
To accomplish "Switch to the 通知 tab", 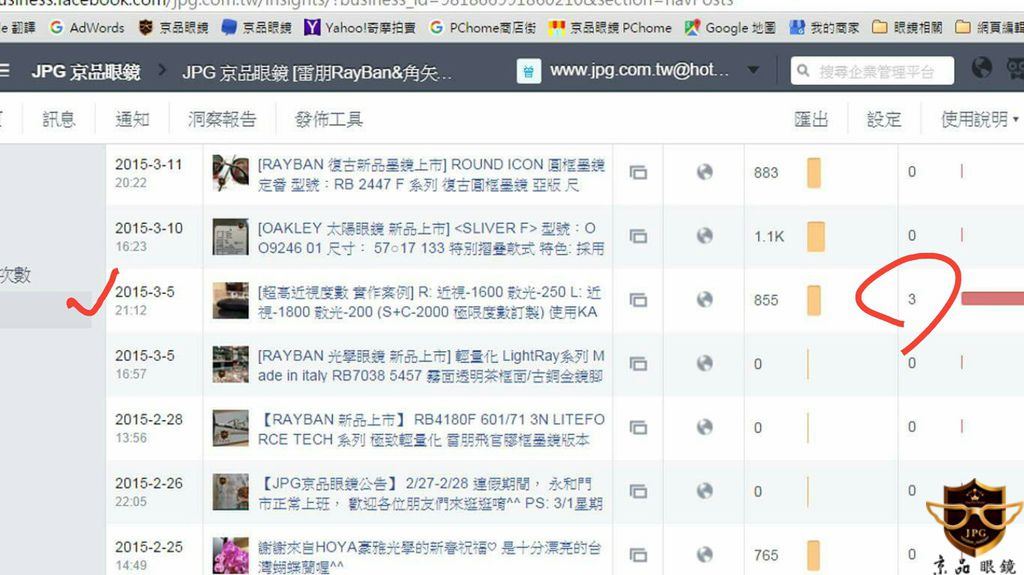I will (133, 119).
